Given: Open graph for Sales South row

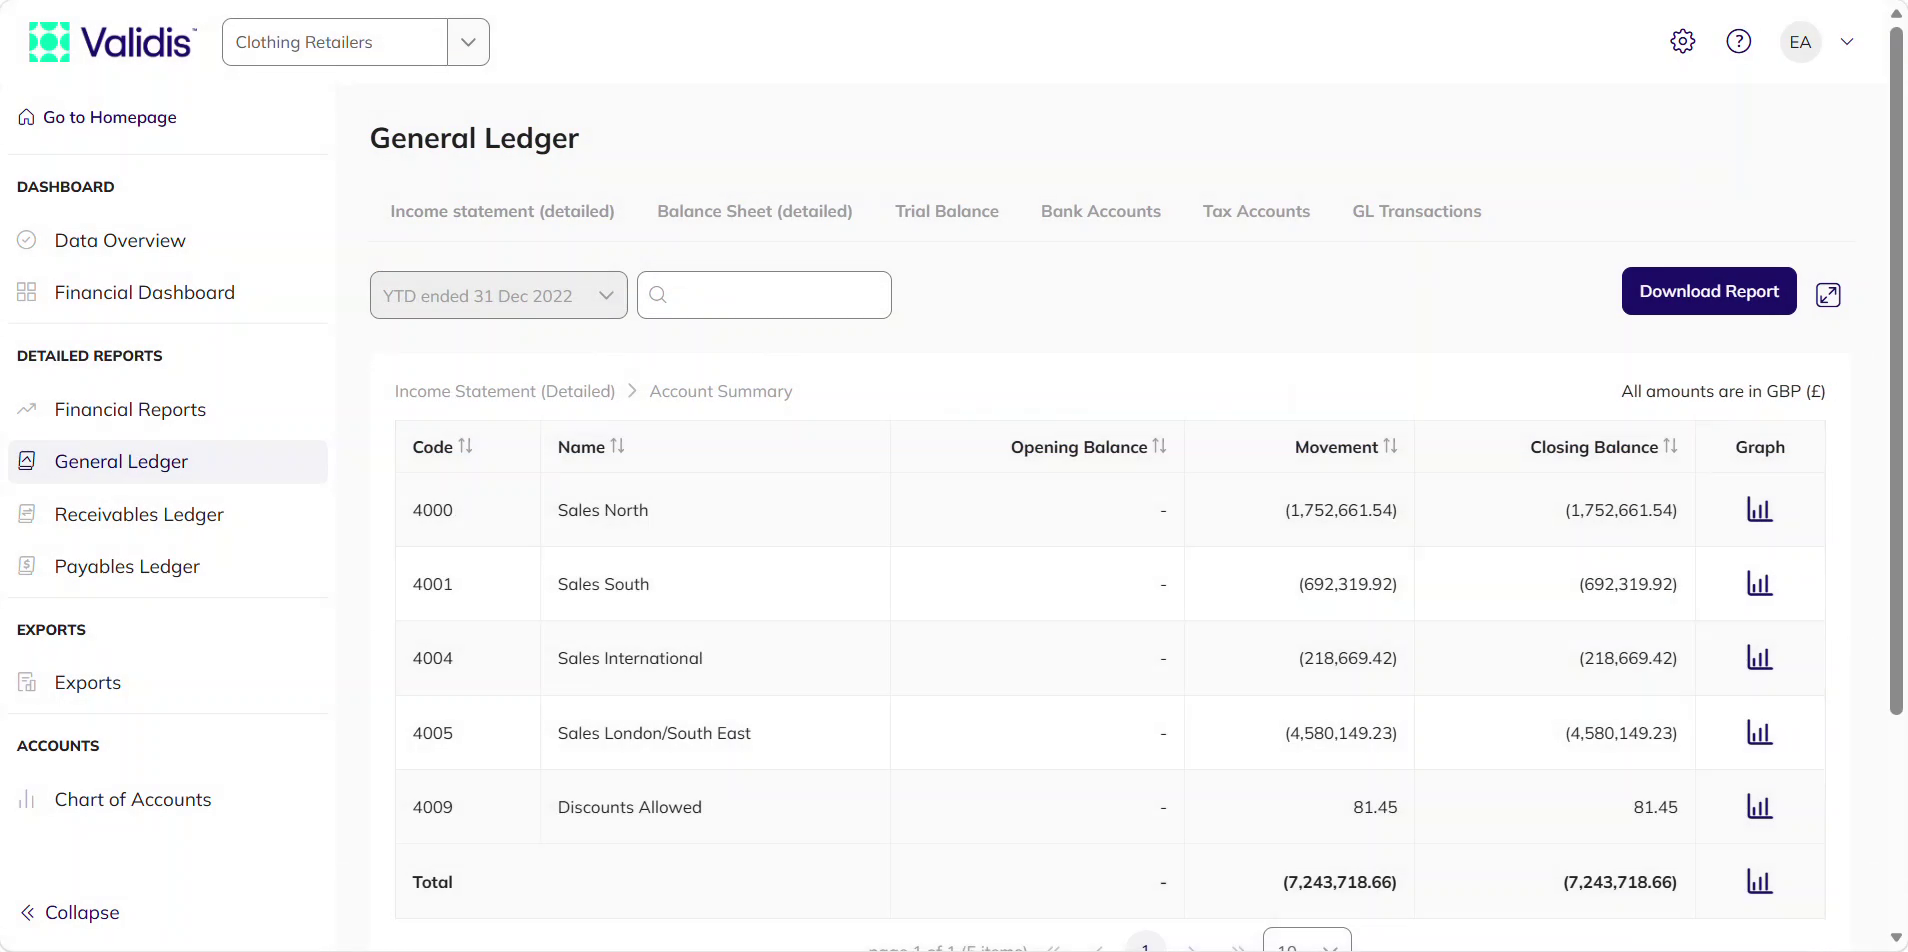Looking at the screenshot, I should coord(1760,584).
